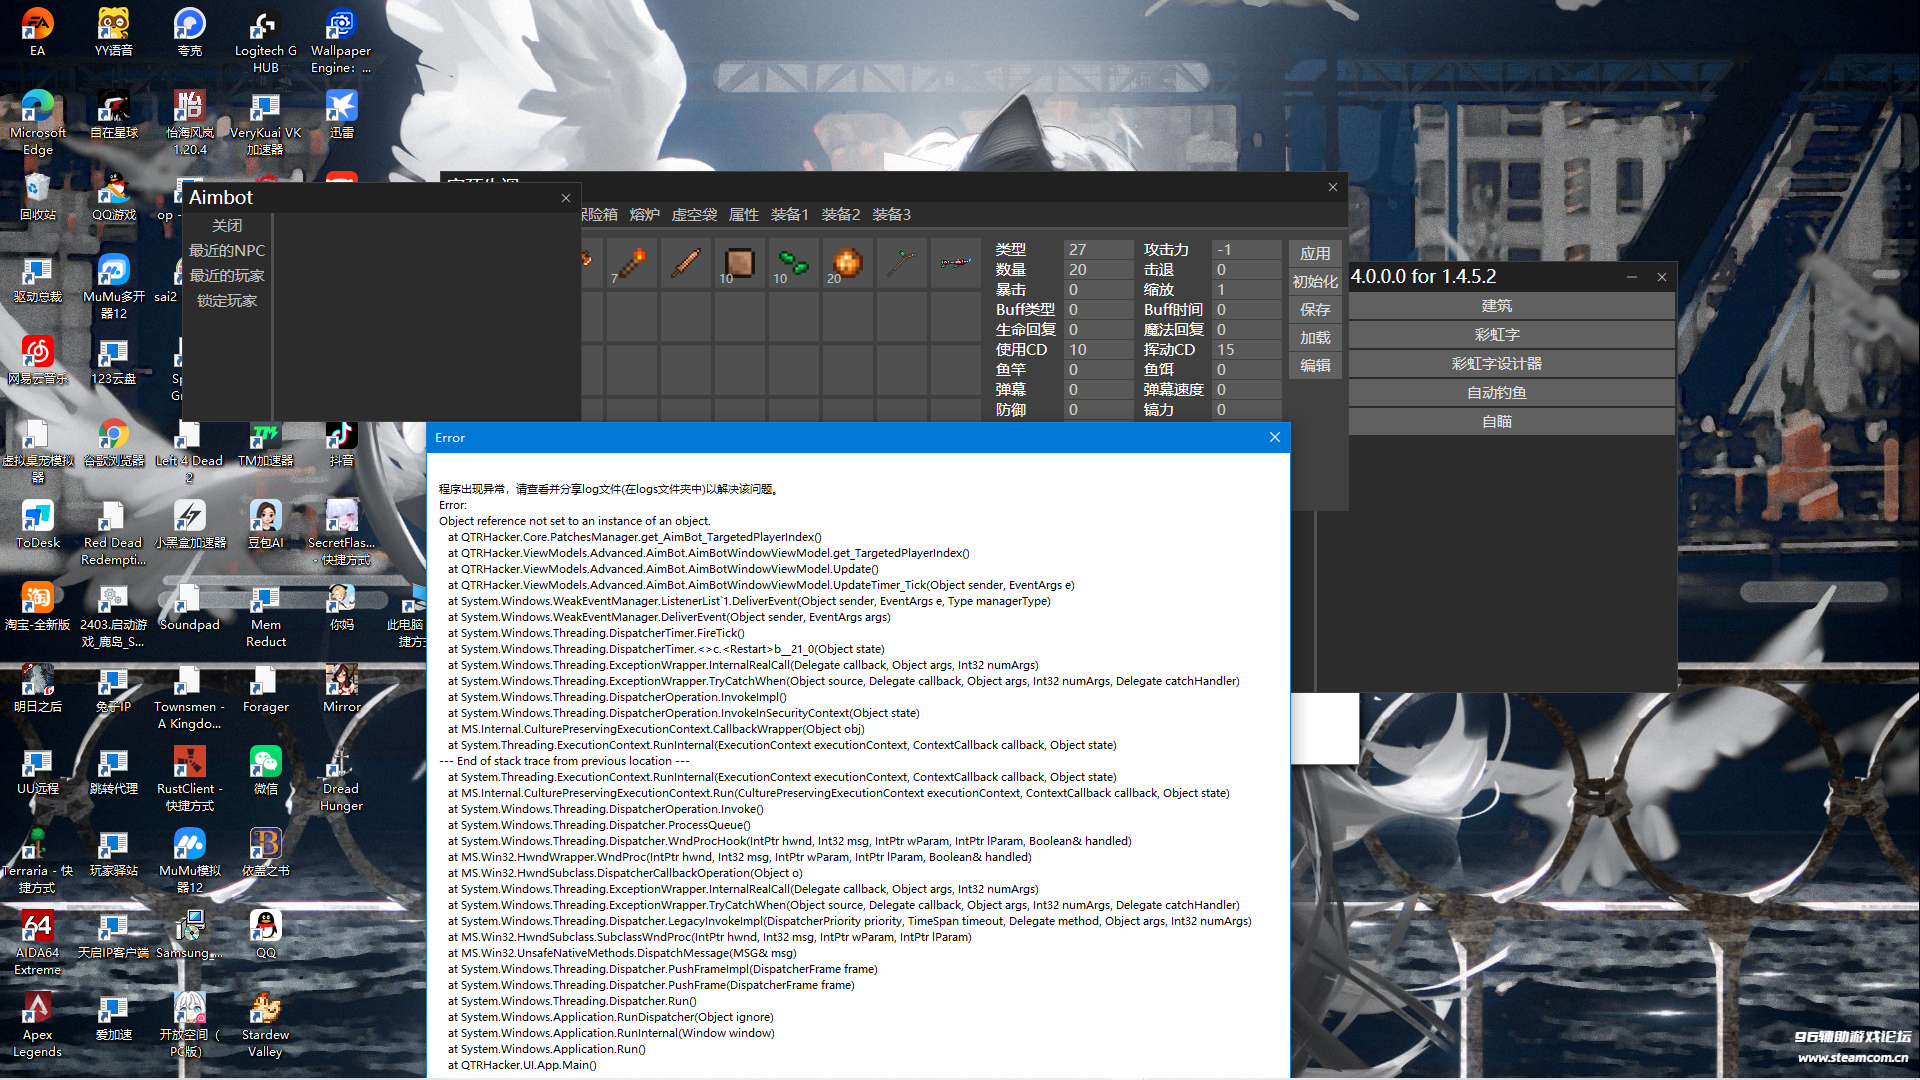The image size is (1920, 1080).
Task: Launch Logitech G HUB
Action: click(x=264, y=22)
